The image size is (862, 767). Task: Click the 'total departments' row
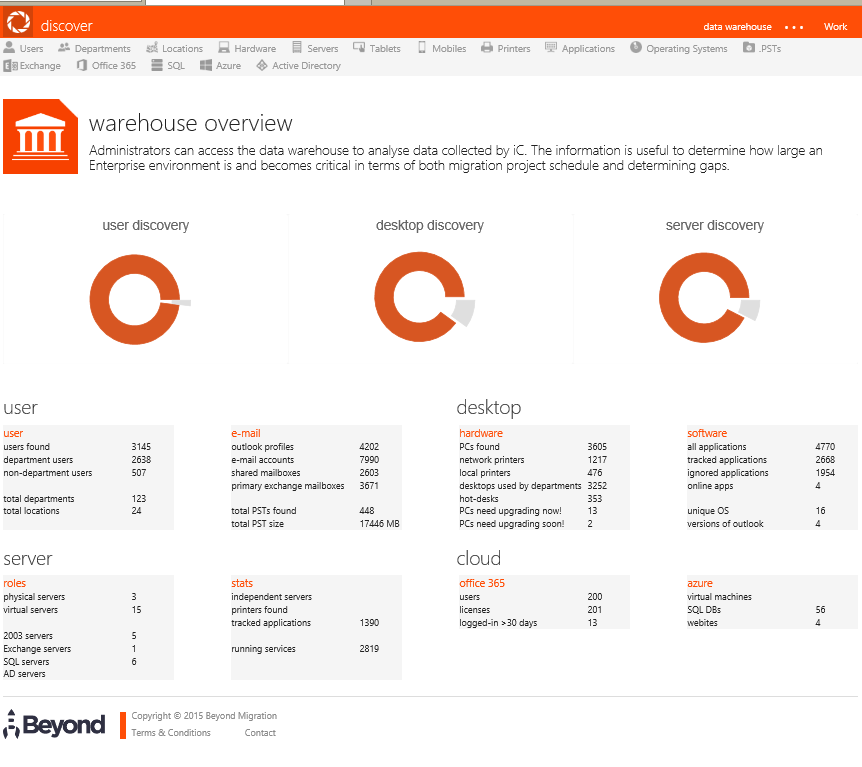(x=89, y=498)
